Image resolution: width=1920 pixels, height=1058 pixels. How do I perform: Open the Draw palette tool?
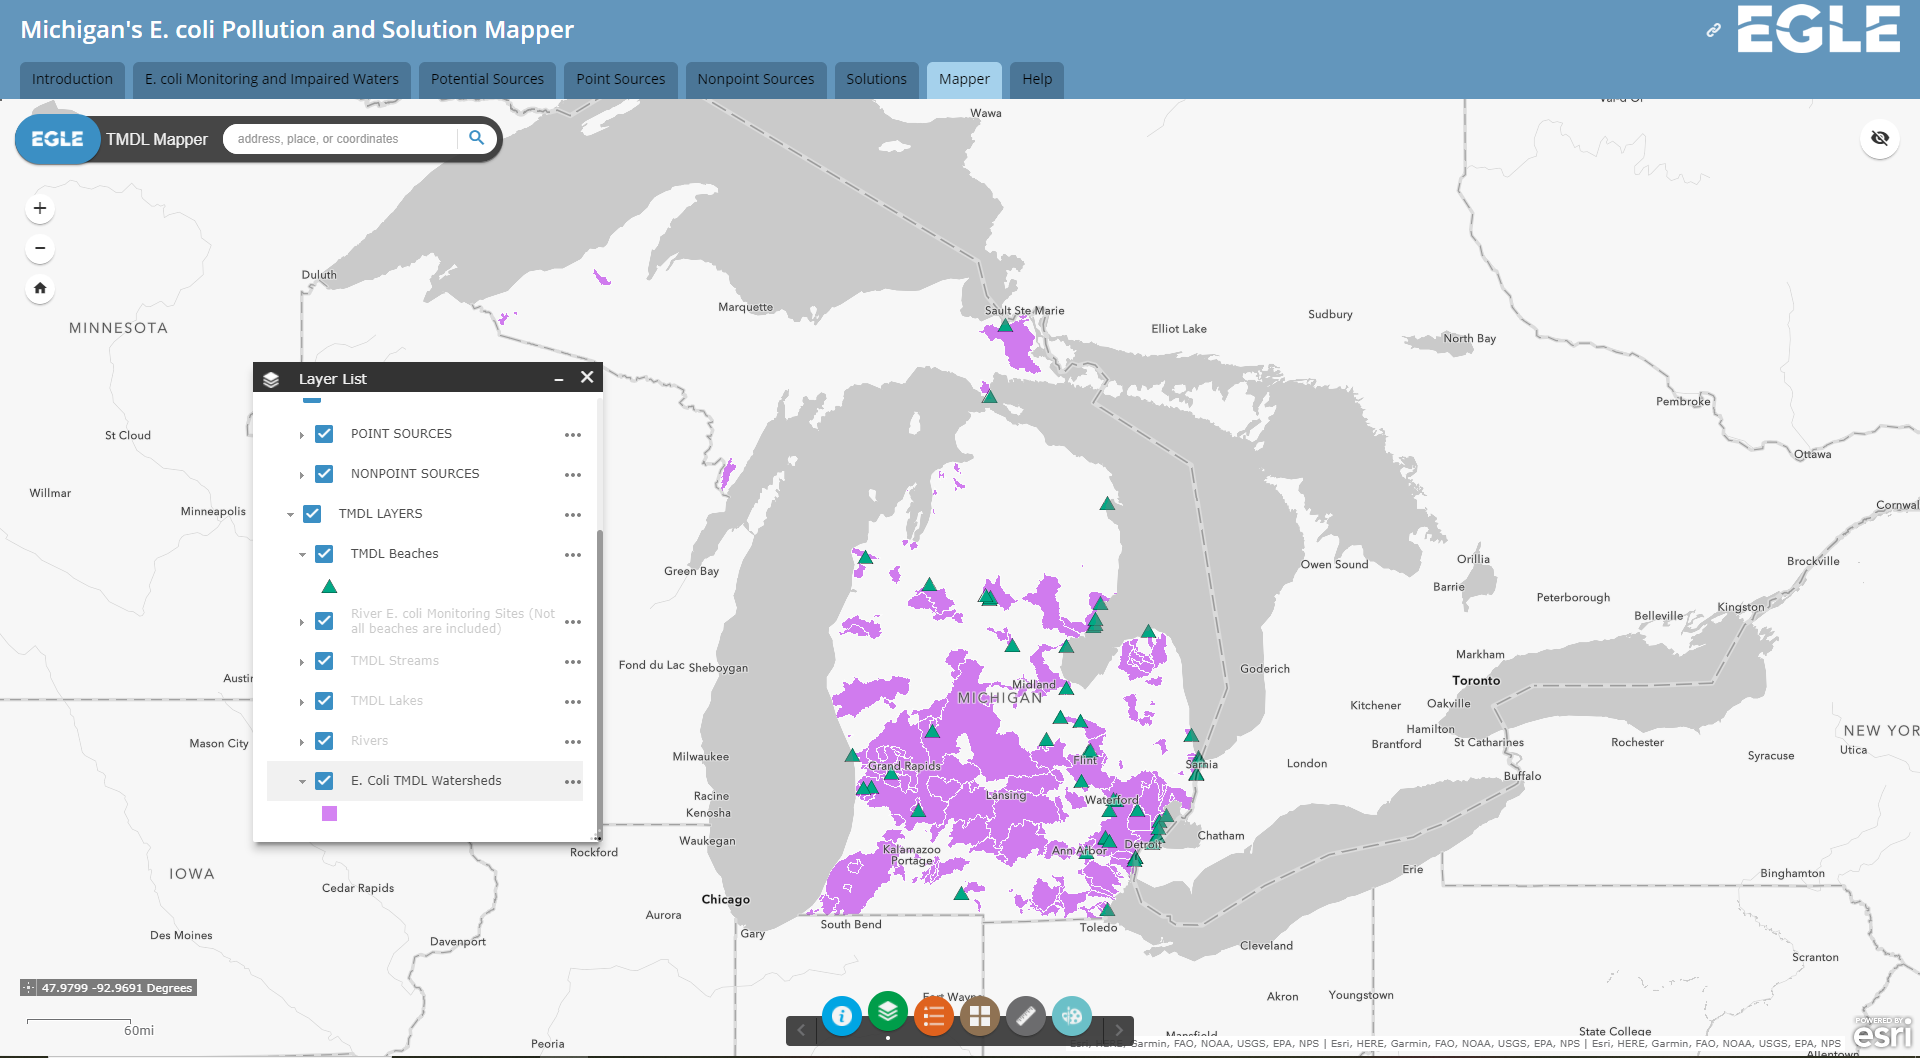[1073, 1015]
